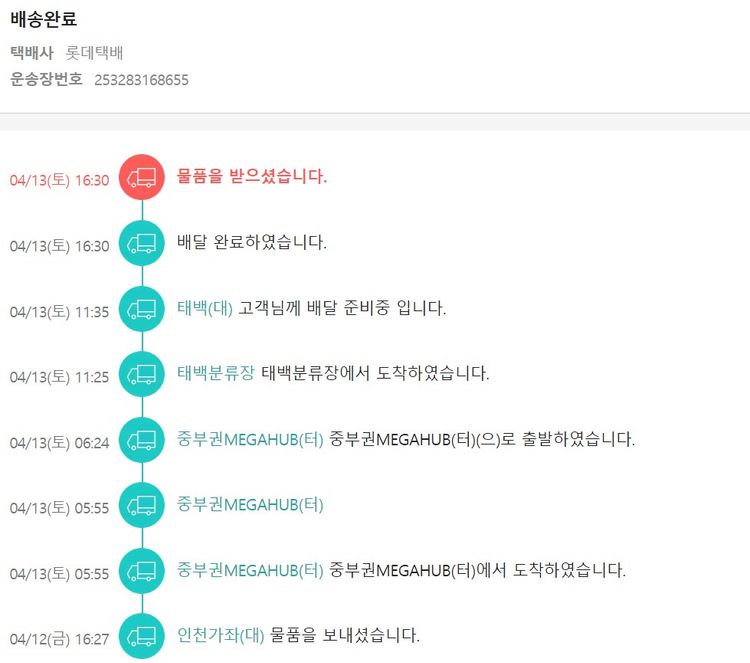Select truck icon for the 06:24 departure step
Viewport: 750px width, 663px height.
tap(142, 440)
